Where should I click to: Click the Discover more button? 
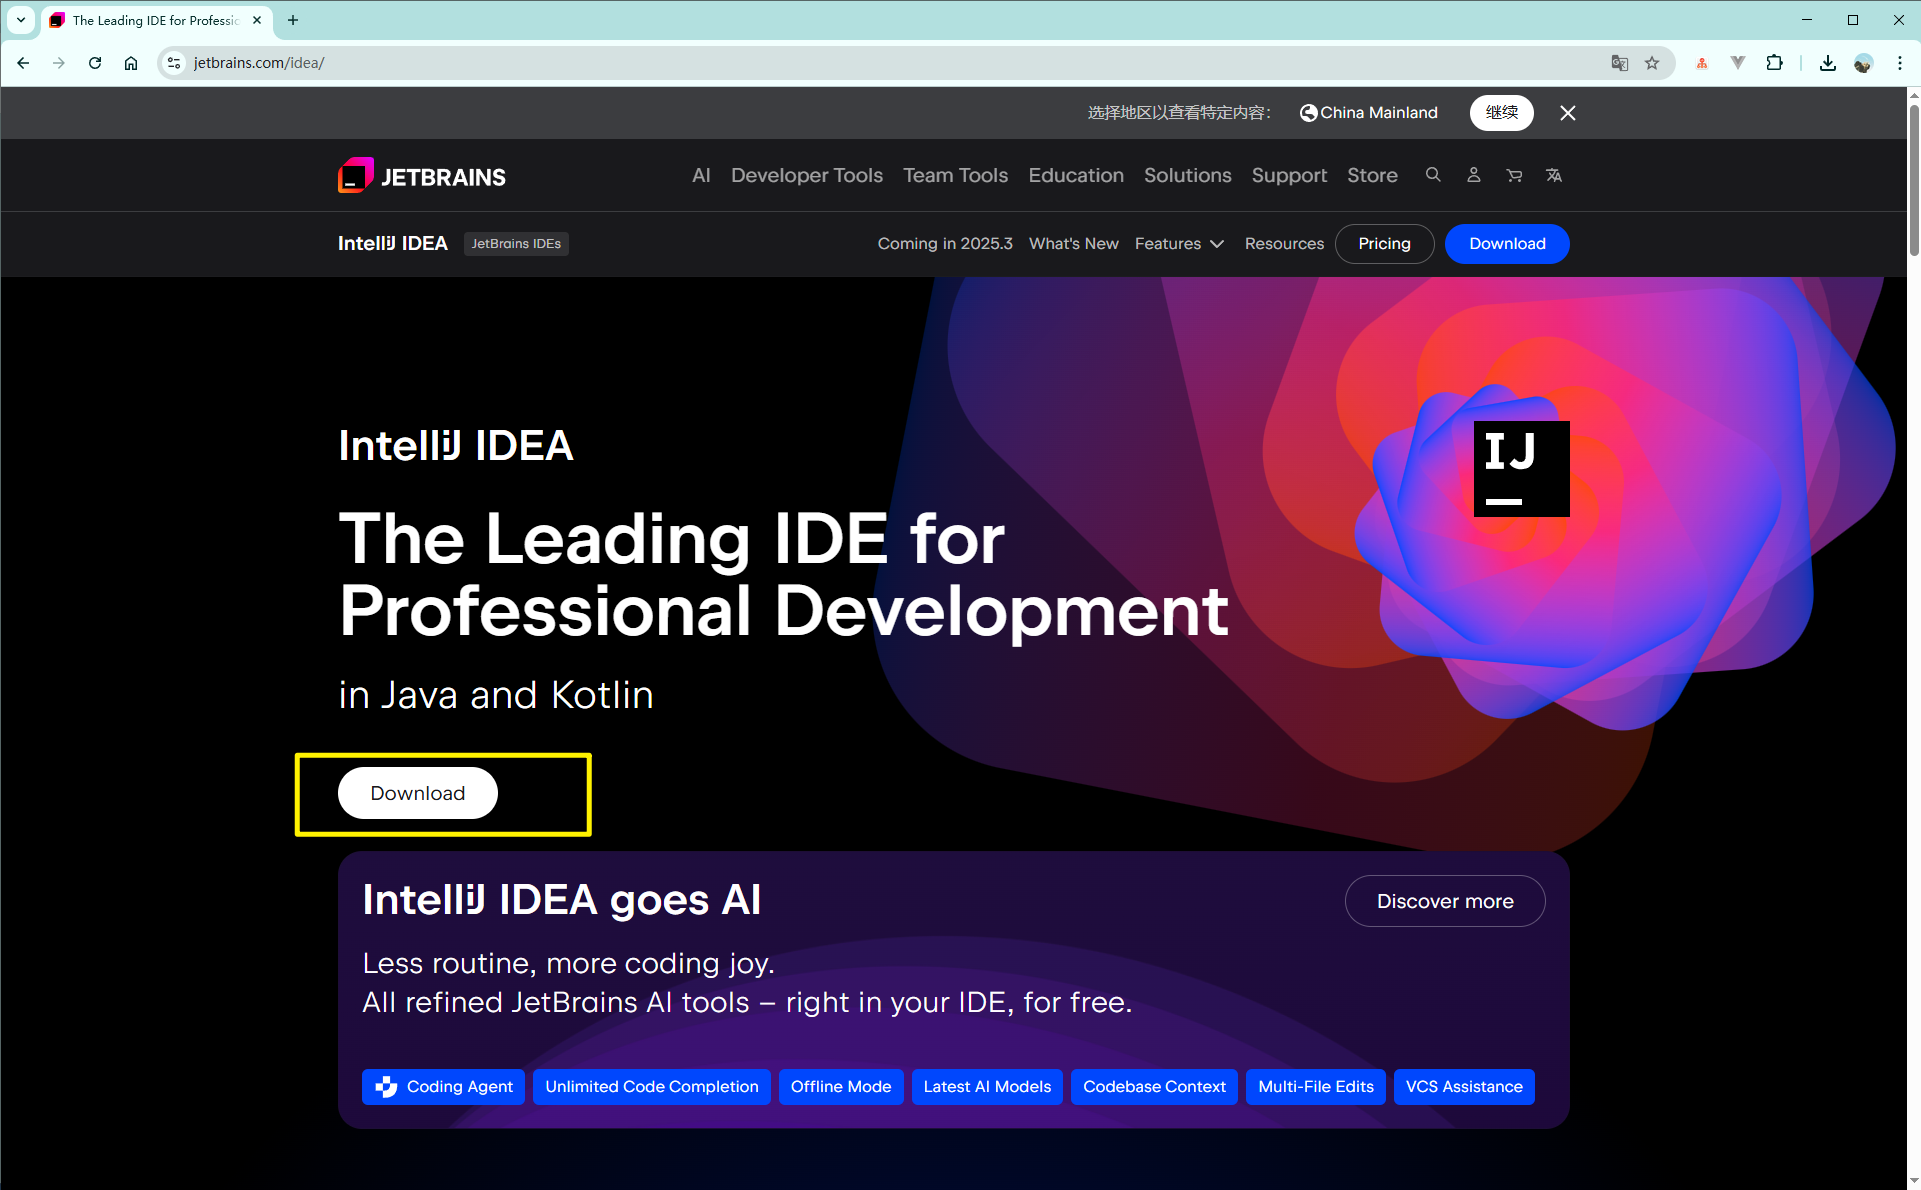(1444, 900)
